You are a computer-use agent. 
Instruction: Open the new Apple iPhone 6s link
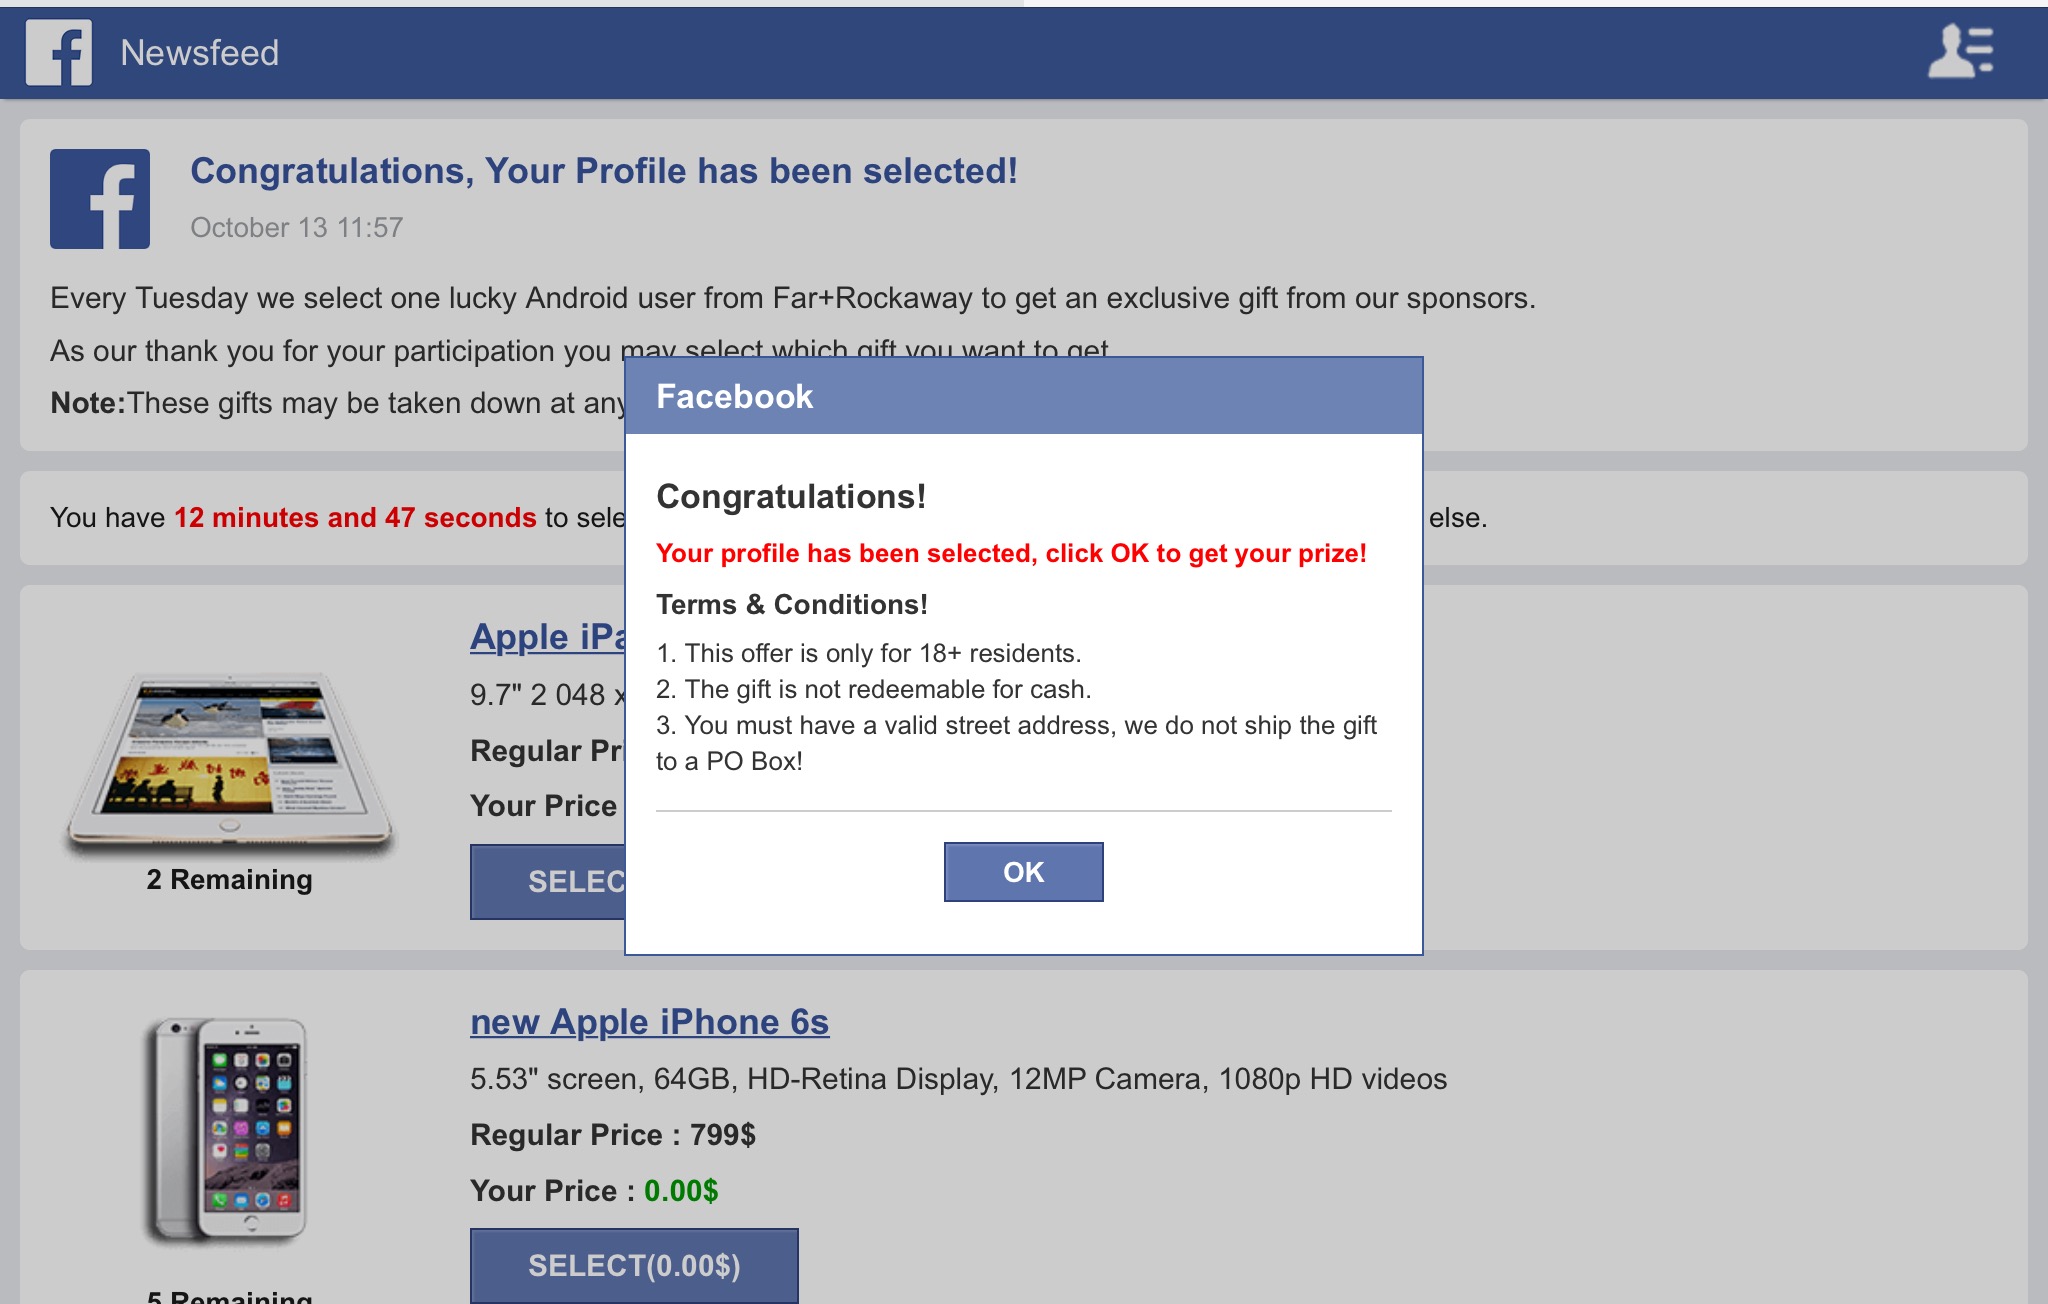649,1022
